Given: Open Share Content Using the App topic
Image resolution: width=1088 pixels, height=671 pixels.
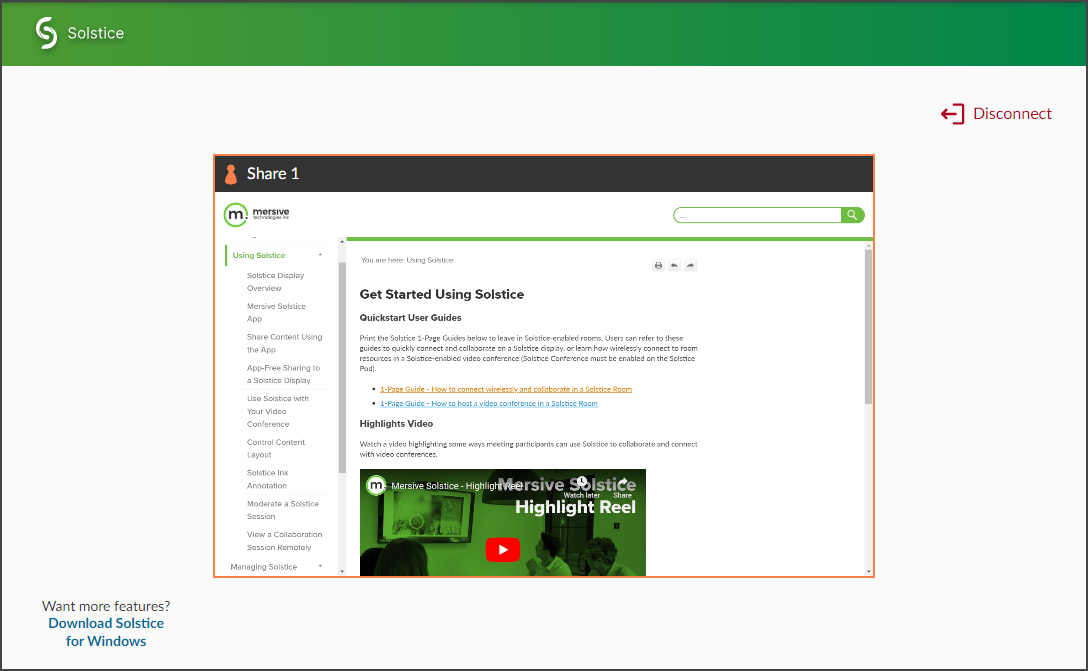Looking at the screenshot, I should 284,343.
